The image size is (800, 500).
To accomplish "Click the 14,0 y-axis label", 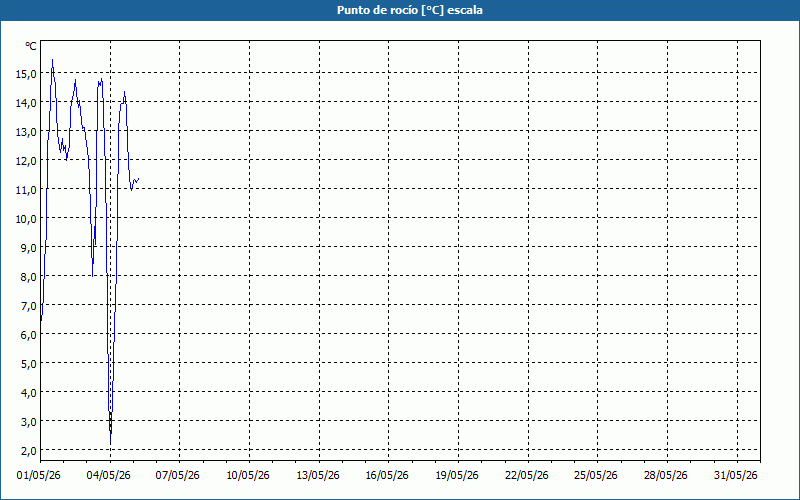I will (27, 103).
